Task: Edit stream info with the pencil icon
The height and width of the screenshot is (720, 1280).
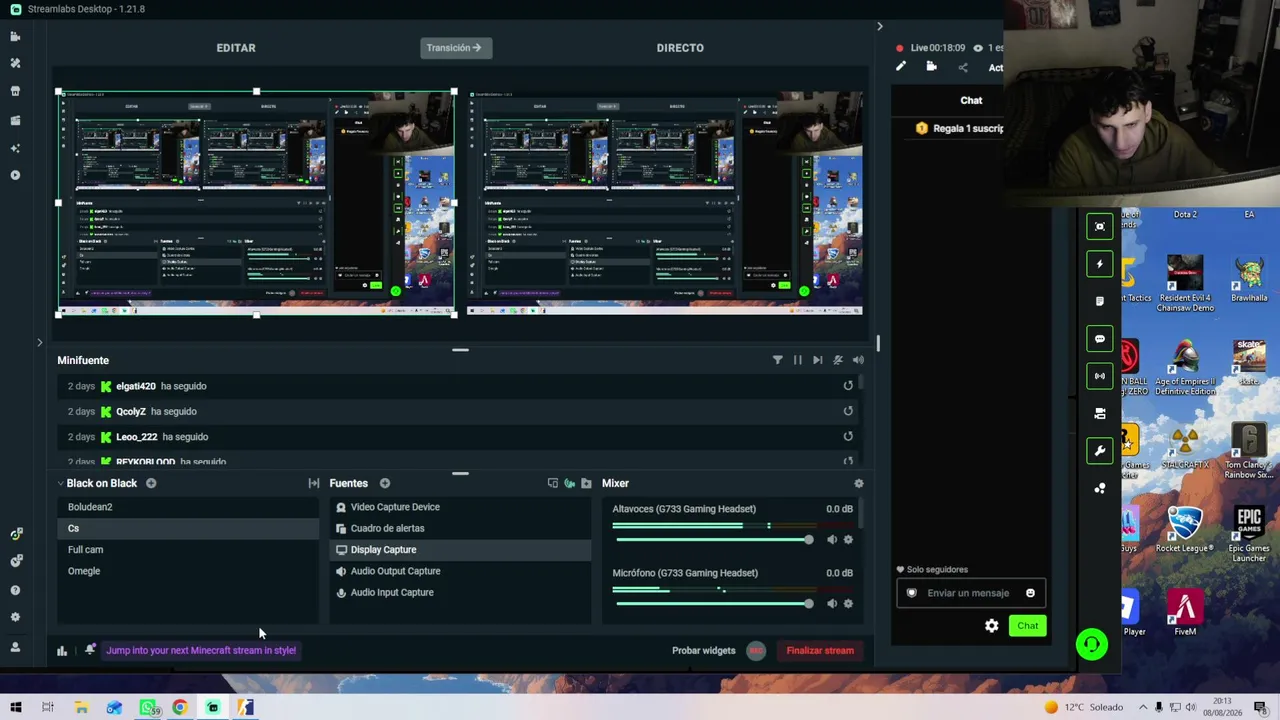Action: tap(901, 67)
